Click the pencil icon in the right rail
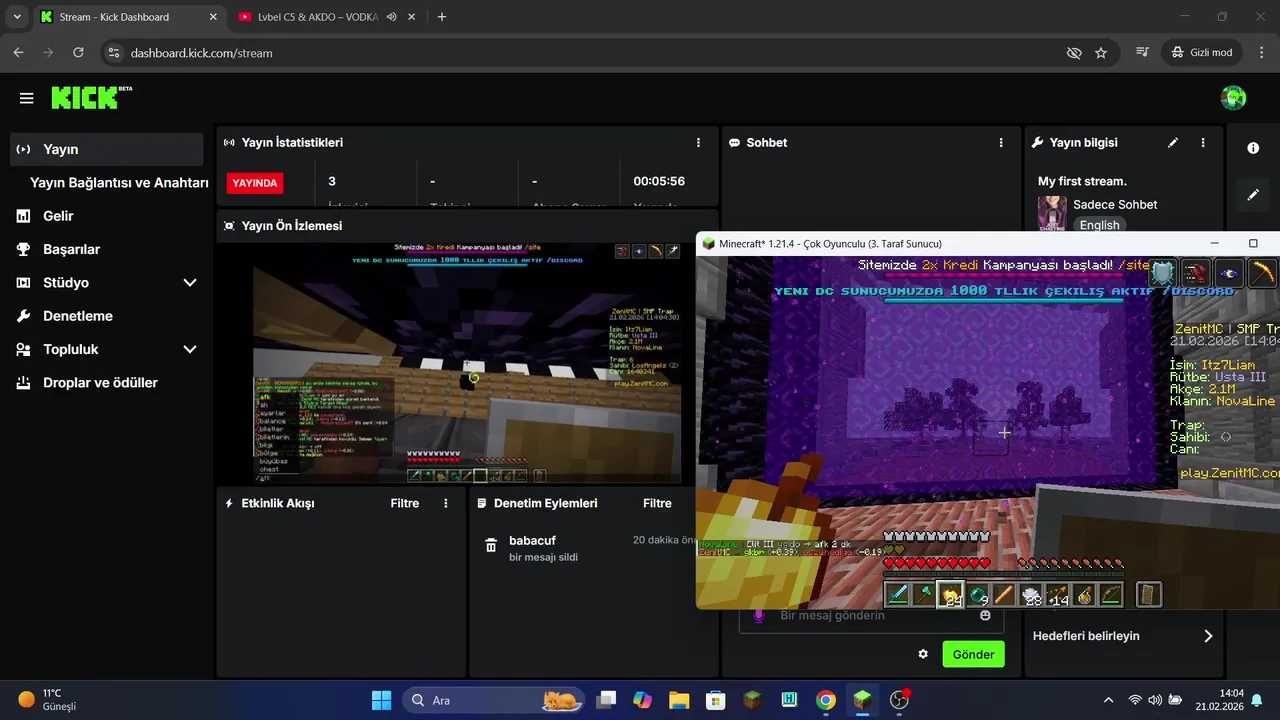This screenshot has width=1280, height=720. click(1253, 195)
